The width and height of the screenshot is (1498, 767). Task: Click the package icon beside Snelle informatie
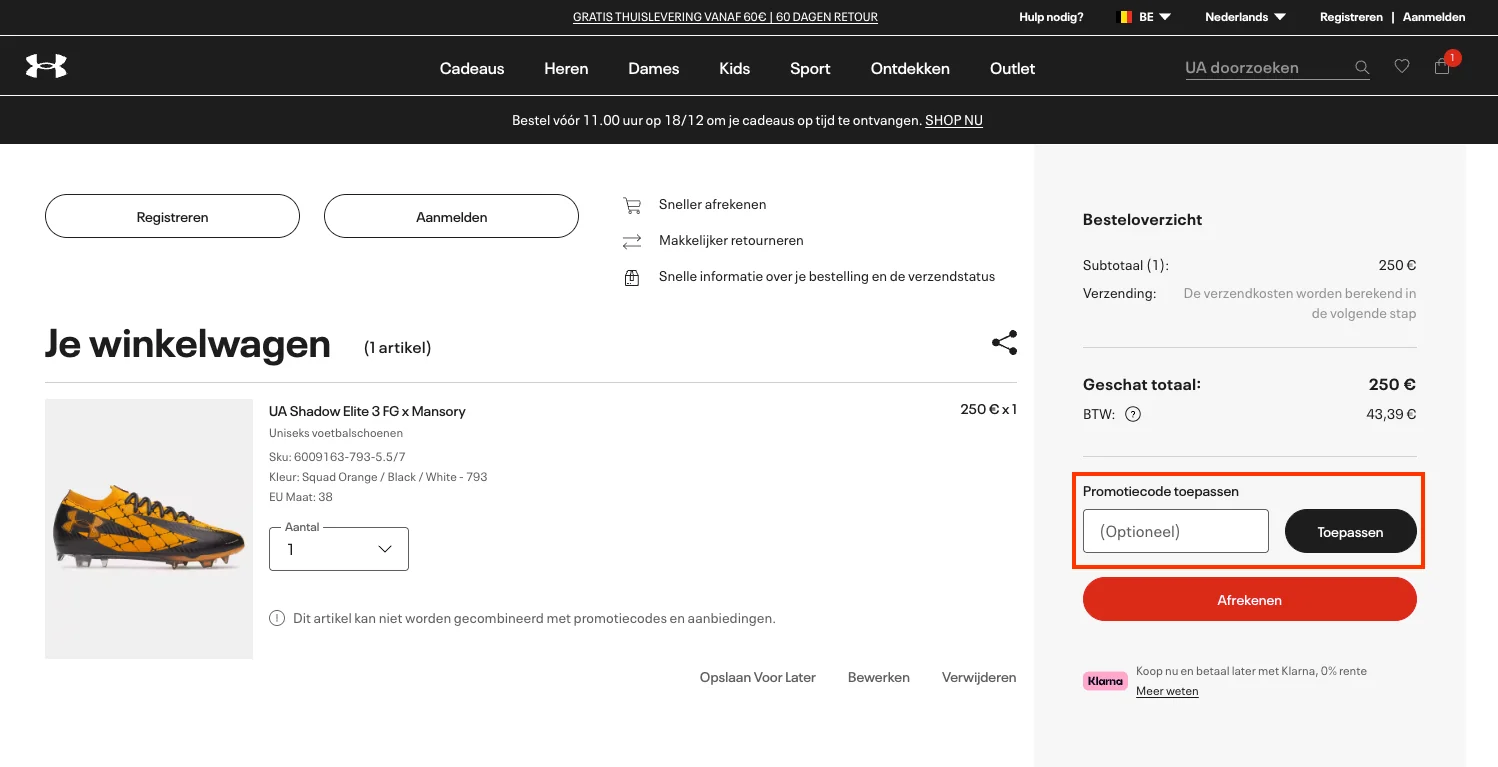point(632,277)
